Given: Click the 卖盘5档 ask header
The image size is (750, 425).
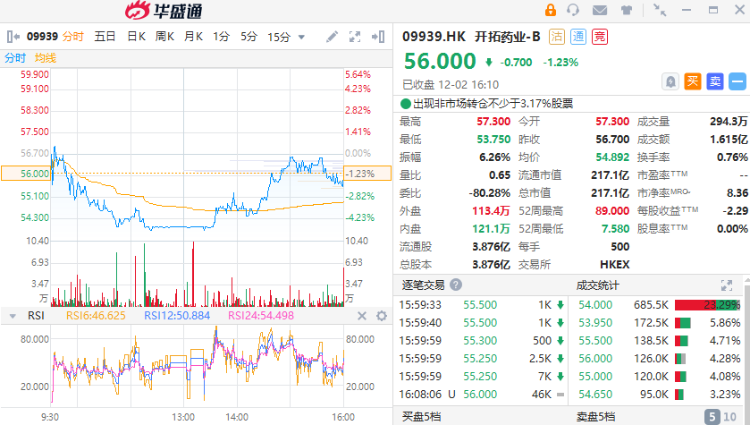Looking at the screenshot, I should pyautogui.click(x=596, y=416).
